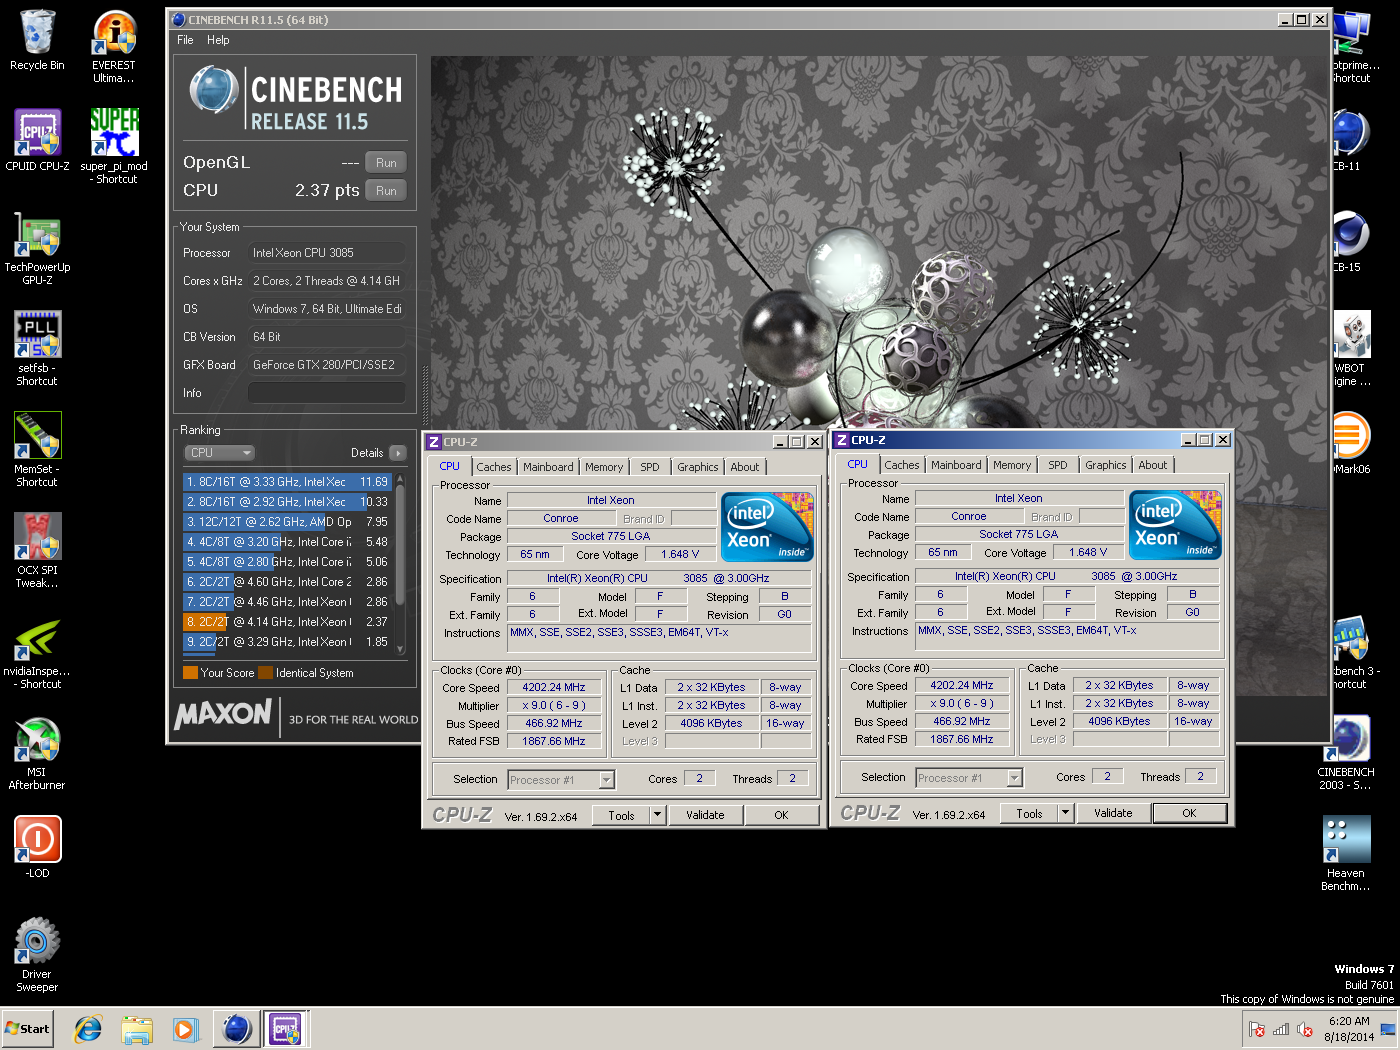Open Internet Explorer from the taskbar
Image resolution: width=1400 pixels, height=1050 pixels.
pos(88,1028)
